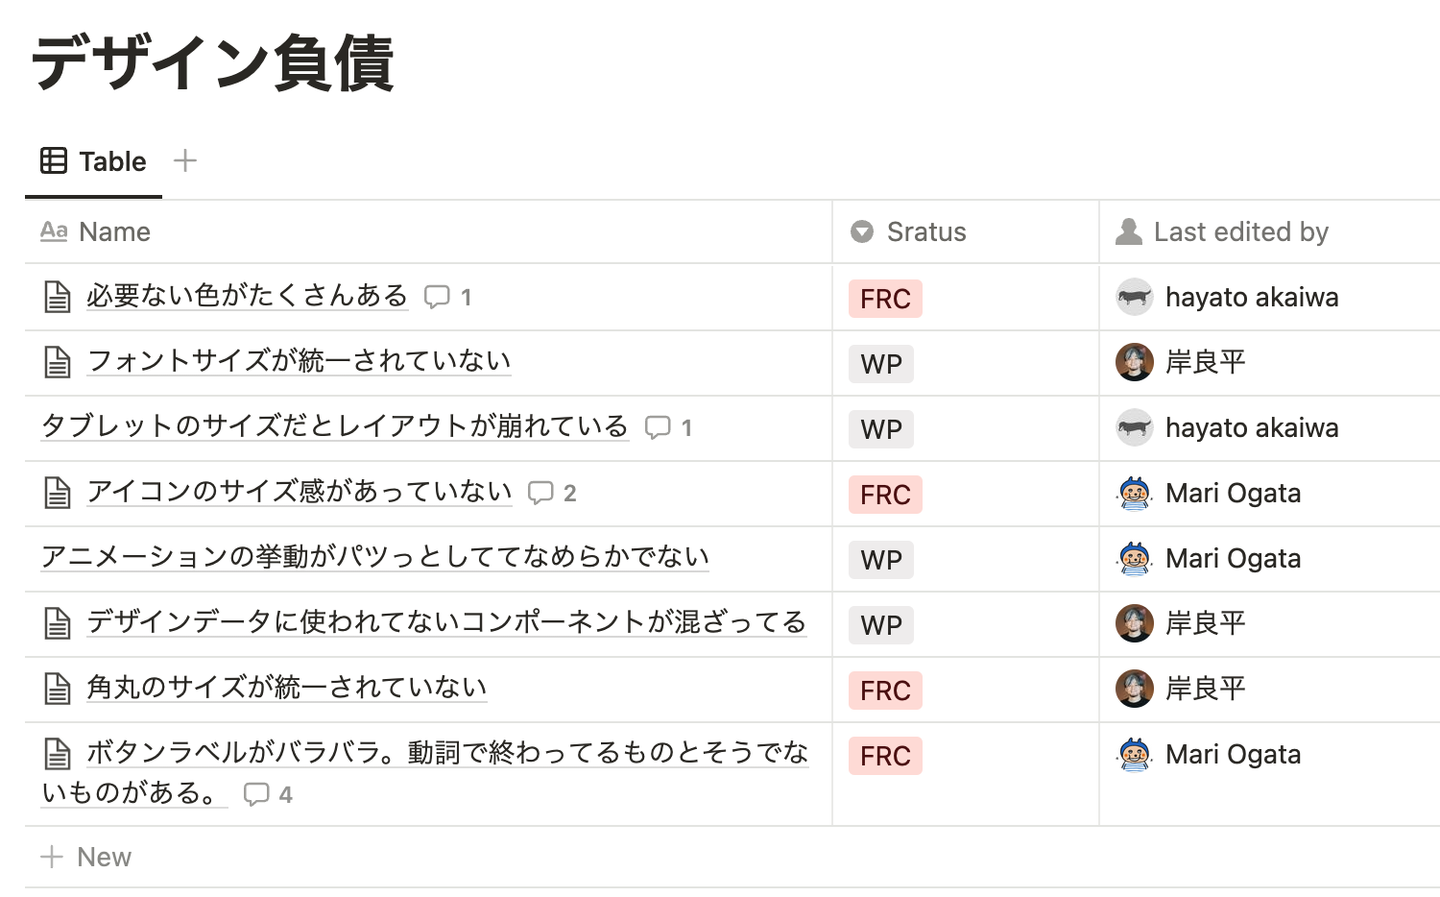Select the Table view tab
Viewport: 1440px width, 897px height.
tap(94, 161)
